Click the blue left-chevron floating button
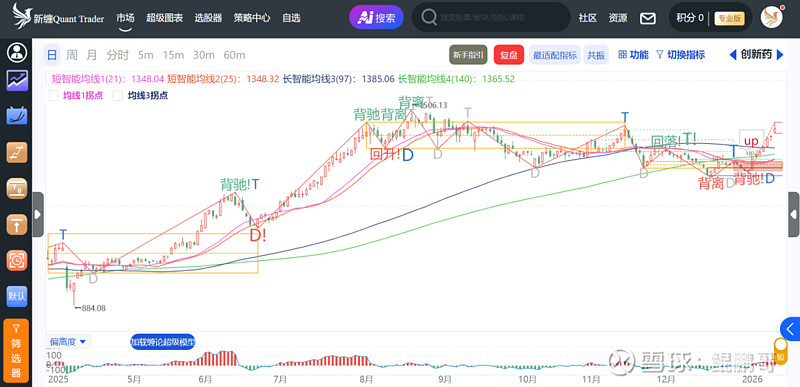 coord(790,329)
